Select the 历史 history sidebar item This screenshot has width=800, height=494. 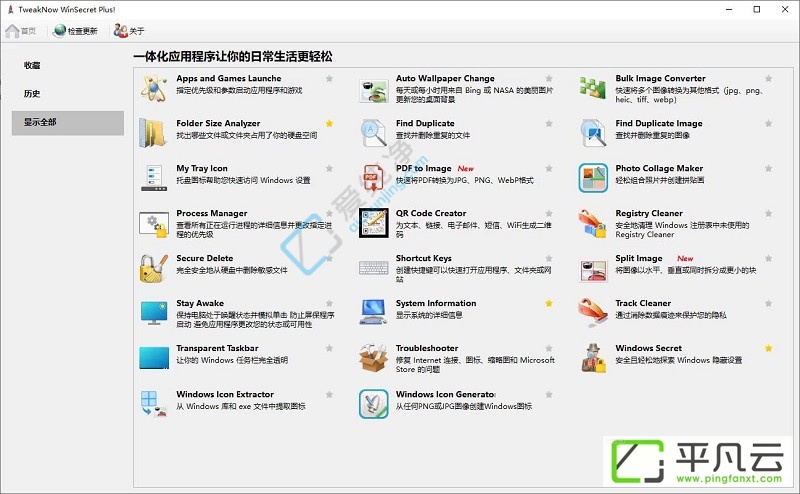(68, 93)
